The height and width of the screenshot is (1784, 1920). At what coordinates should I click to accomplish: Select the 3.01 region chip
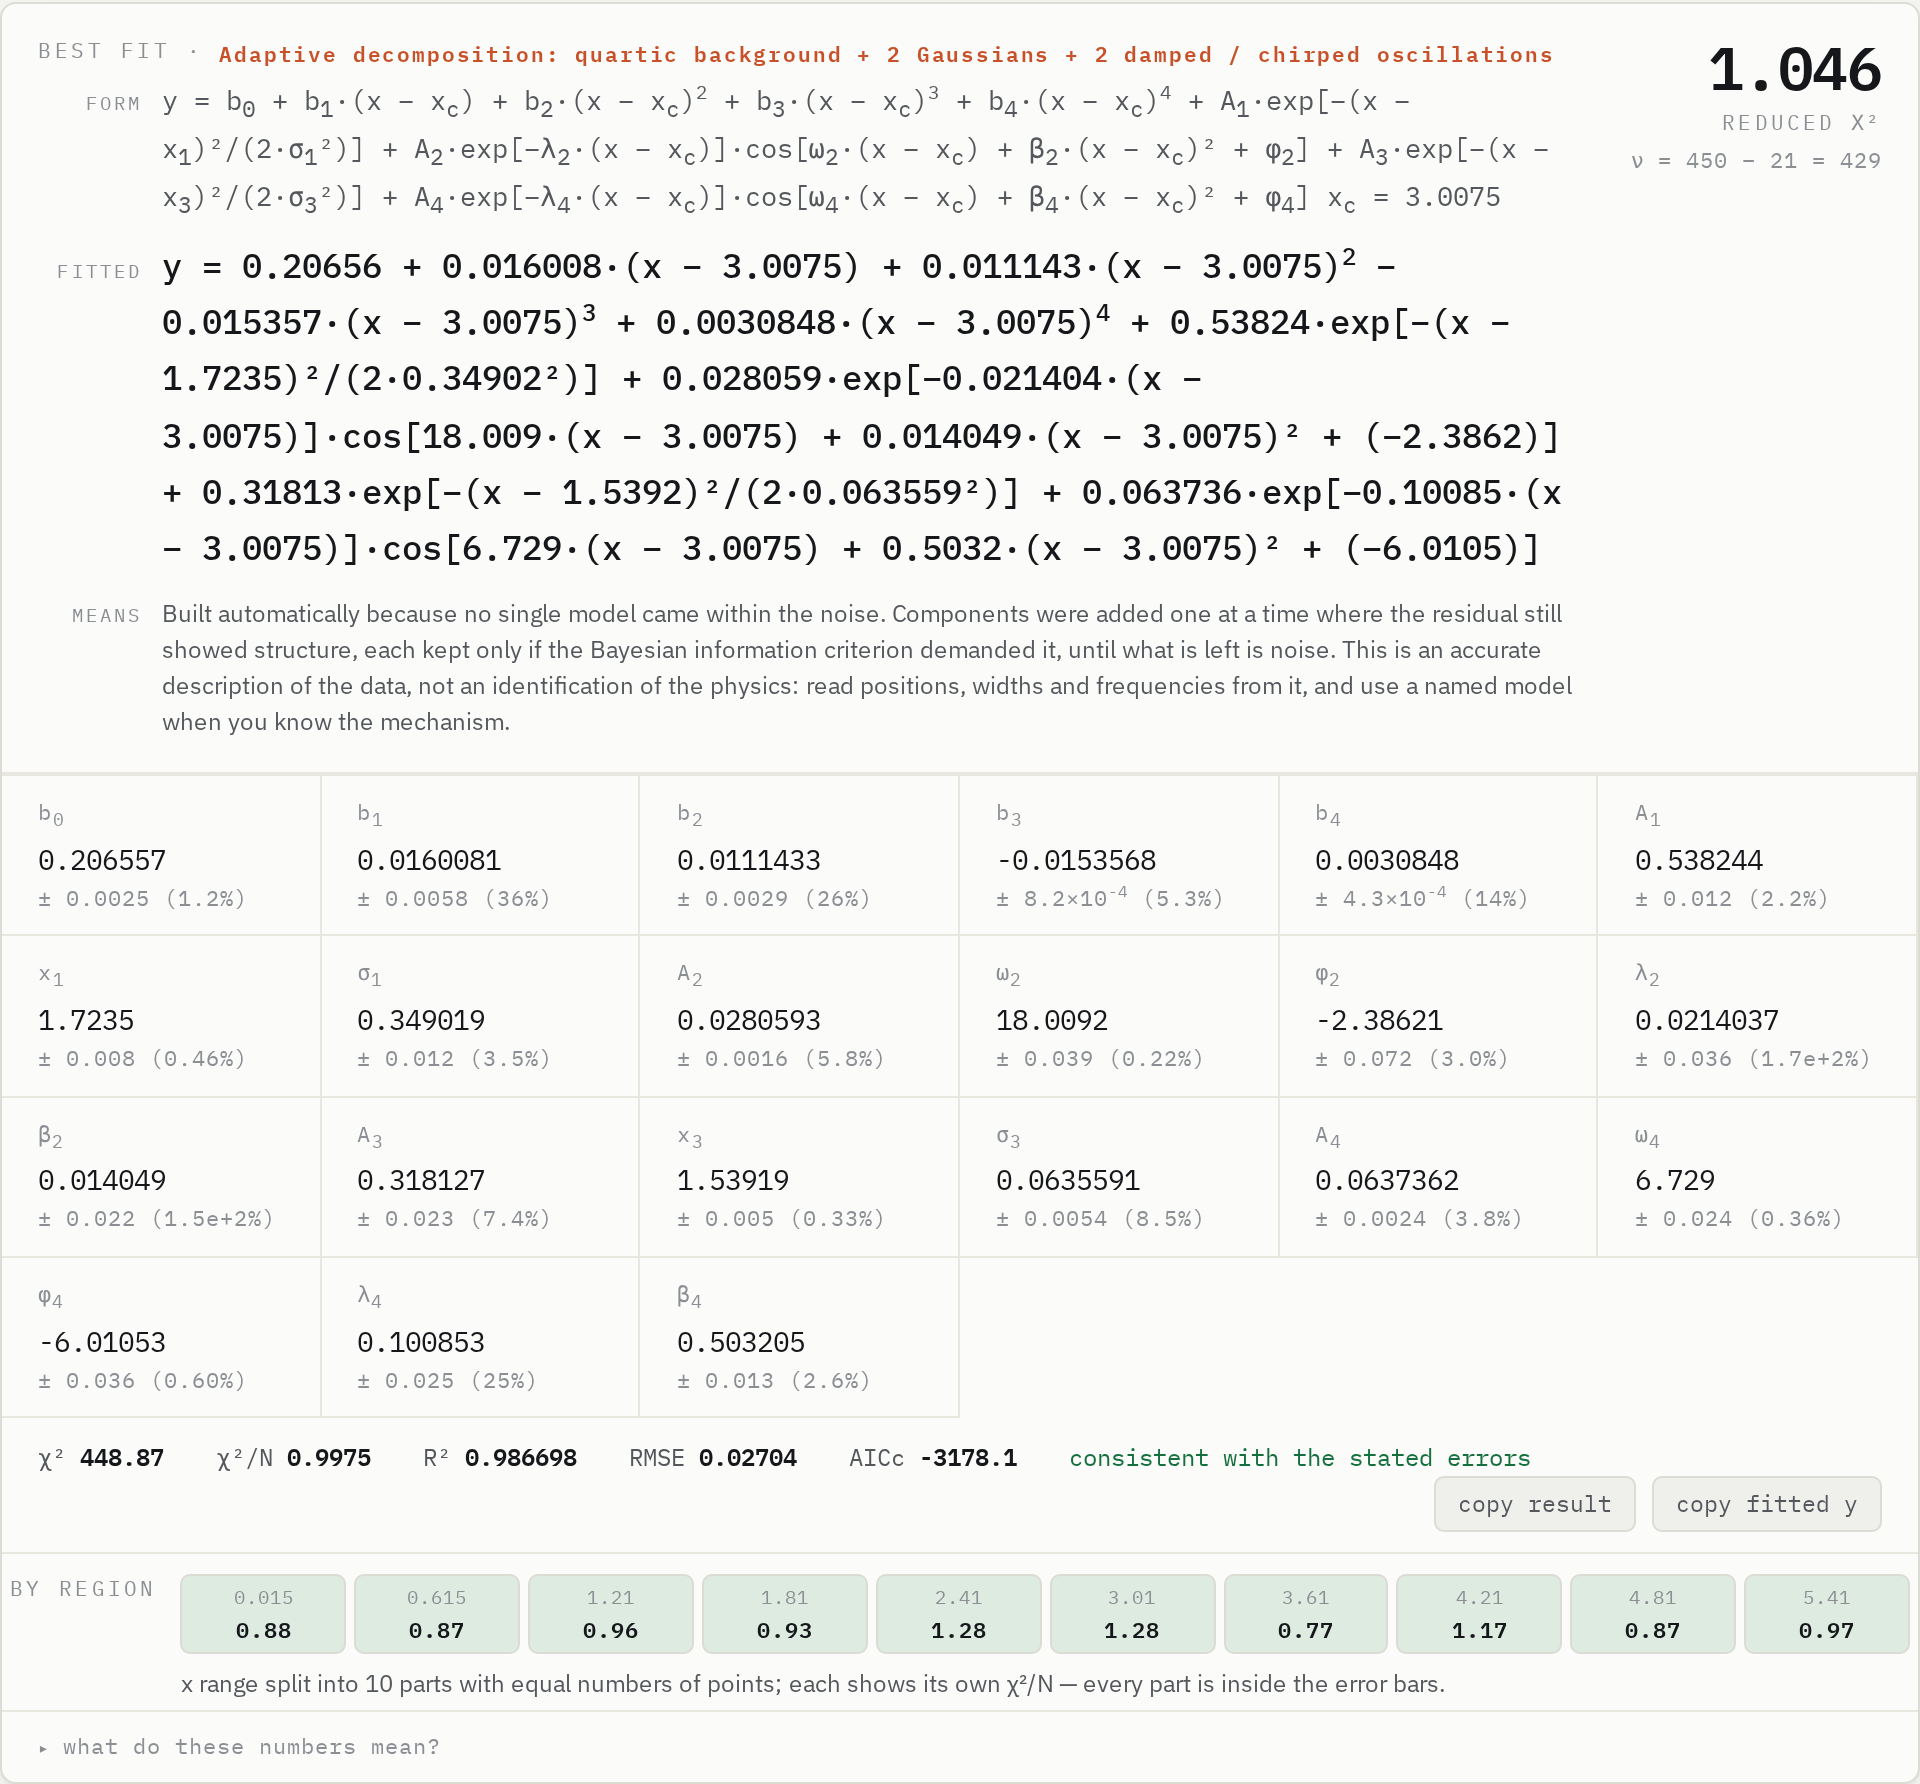pyautogui.click(x=1132, y=1614)
